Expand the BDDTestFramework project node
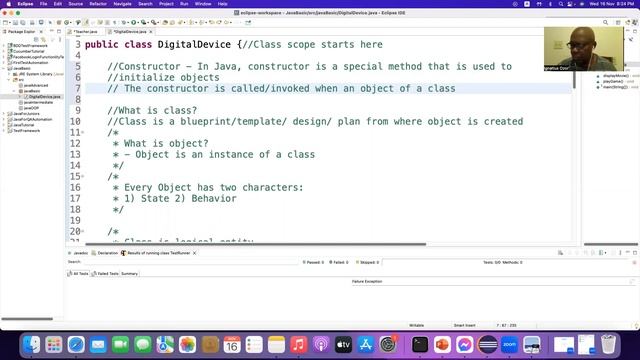Viewport: 640px width, 360px height. coord(4,46)
